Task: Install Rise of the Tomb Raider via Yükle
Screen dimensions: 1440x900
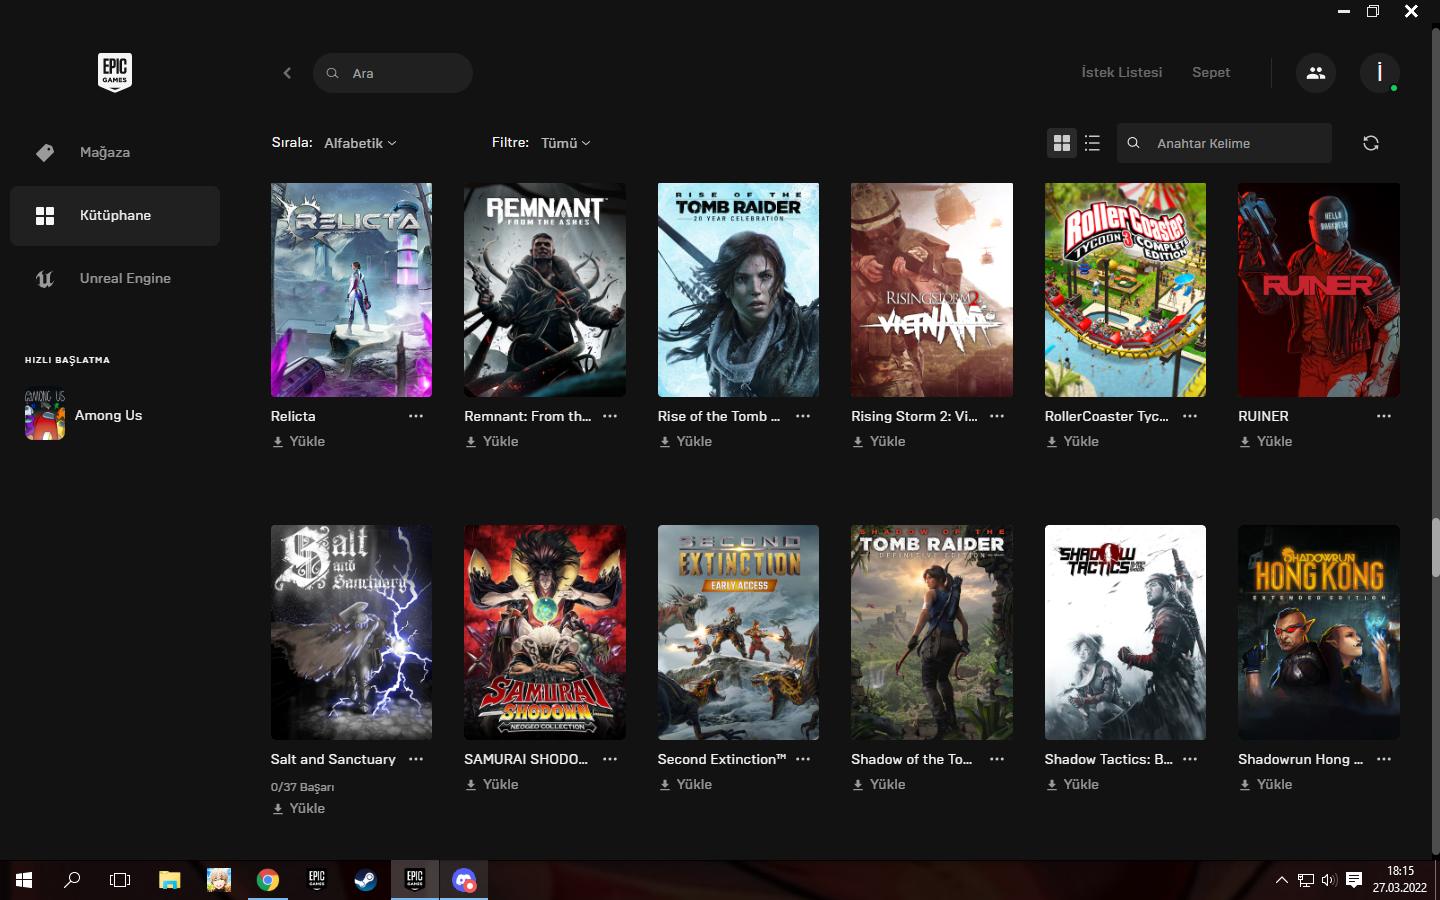Action: coord(685,441)
